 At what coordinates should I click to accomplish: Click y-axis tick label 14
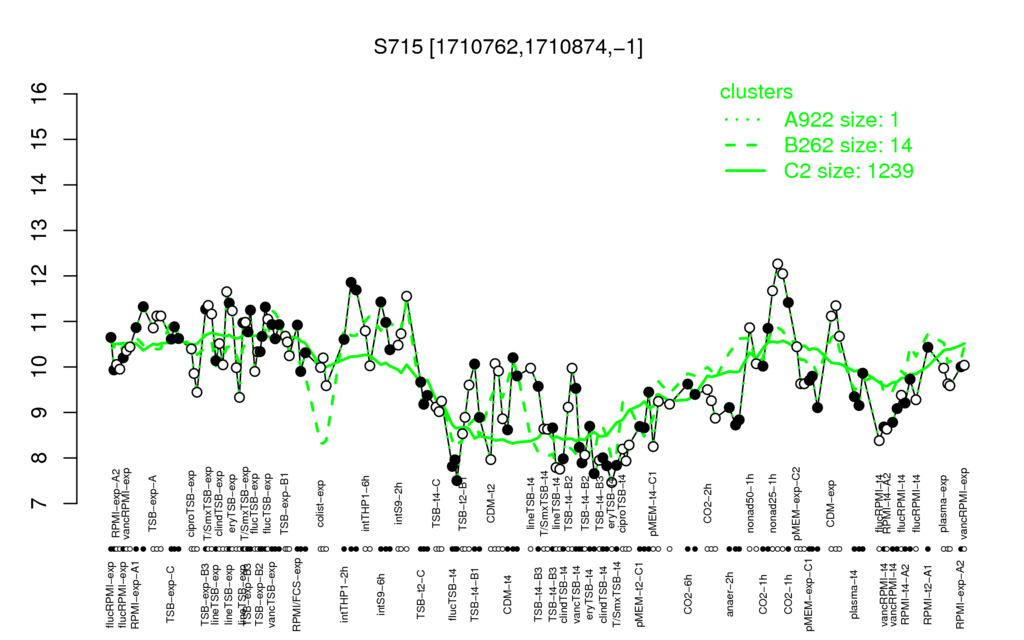tap(40, 185)
